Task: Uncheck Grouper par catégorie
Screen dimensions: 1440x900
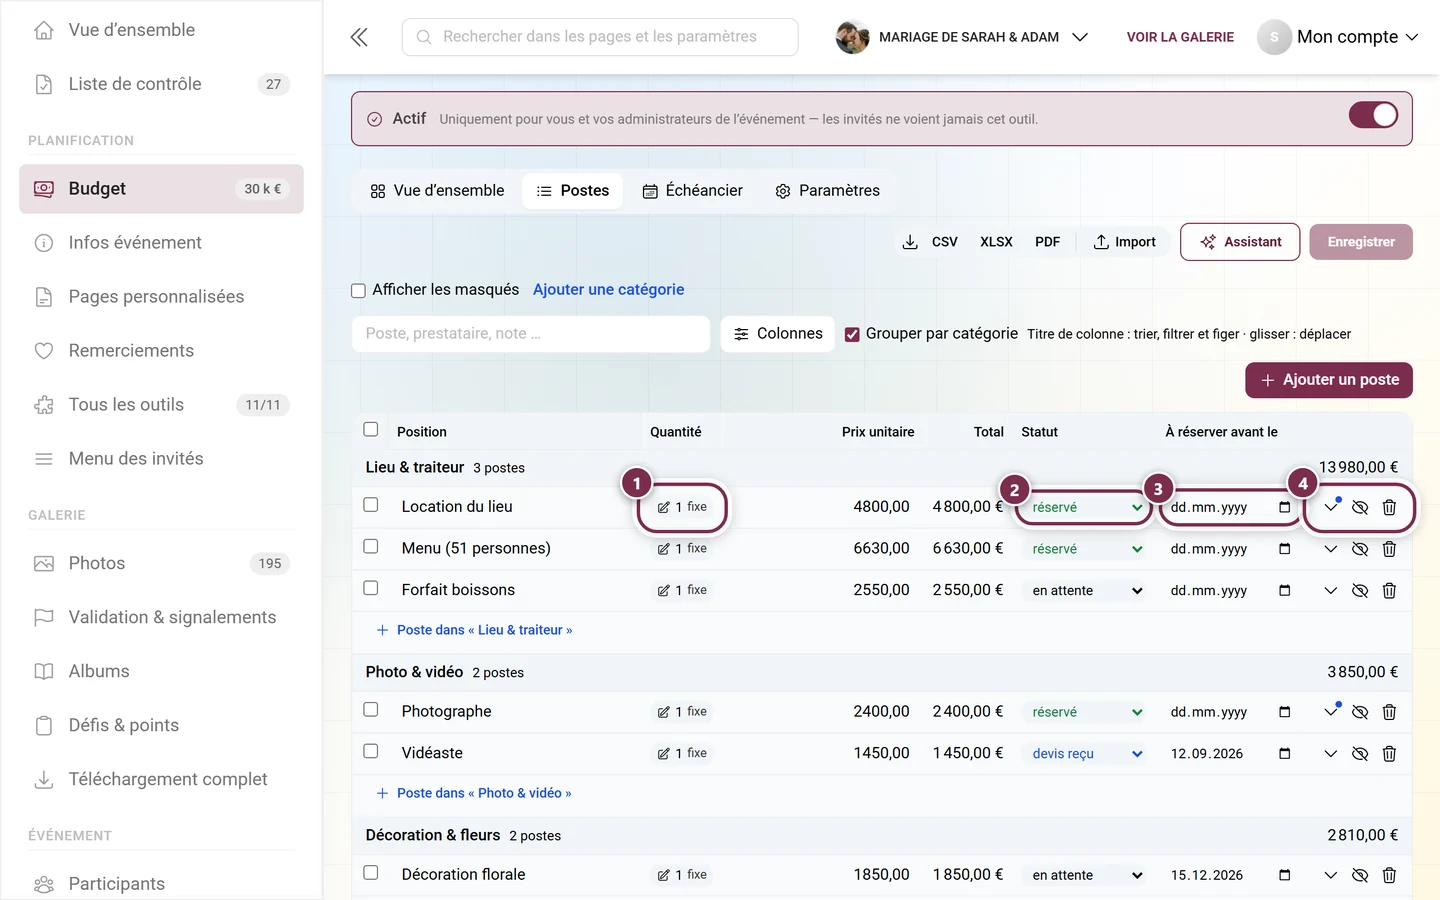Action: pos(852,335)
